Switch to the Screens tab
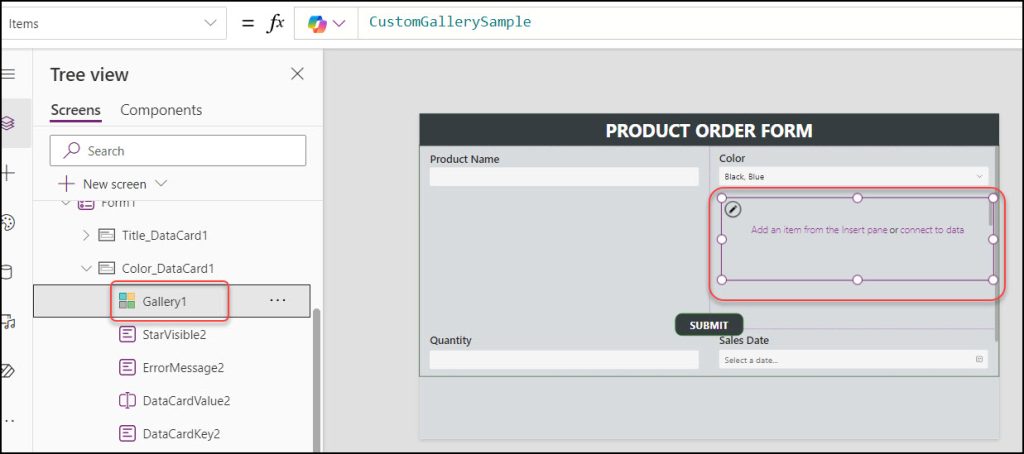Image resolution: width=1024 pixels, height=454 pixels. [76, 110]
